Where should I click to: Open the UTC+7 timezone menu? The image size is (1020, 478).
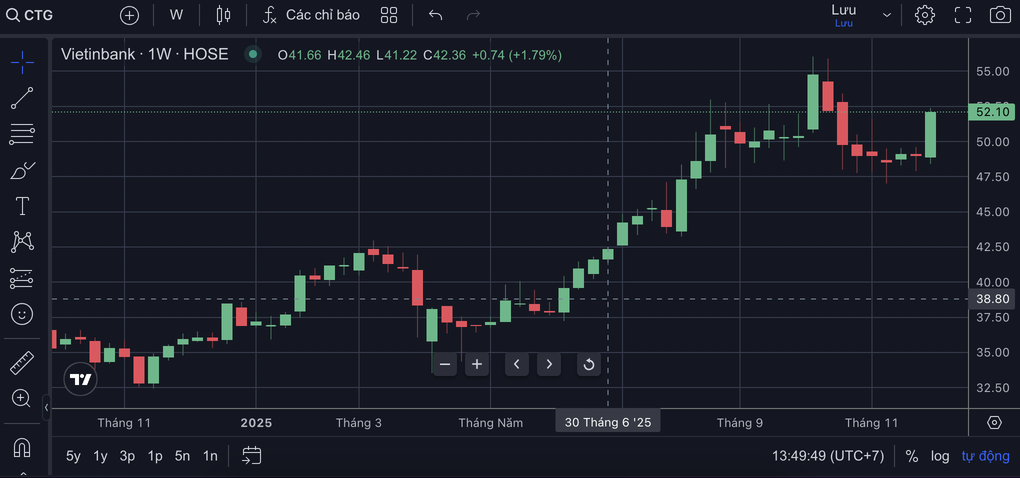828,456
